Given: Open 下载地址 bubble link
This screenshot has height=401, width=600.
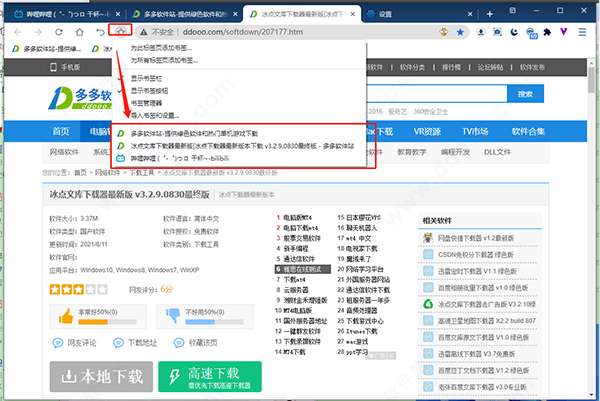Looking at the screenshot, I should pyautogui.click(x=135, y=343).
